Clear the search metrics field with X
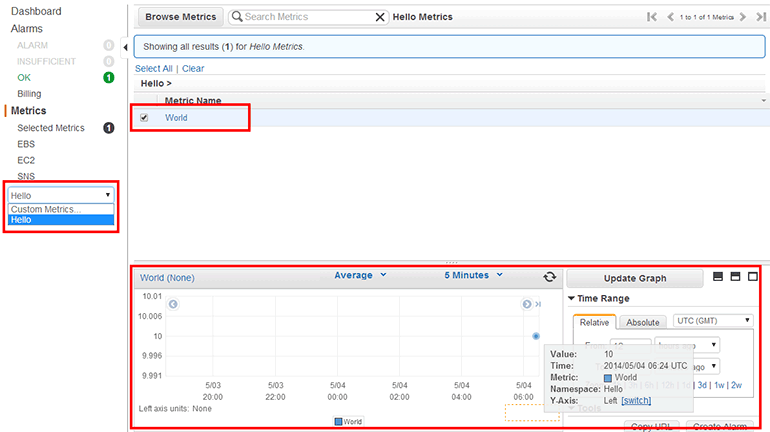The height and width of the screenshot is (432, 770). pyautogui.click(x=380, y=17)
